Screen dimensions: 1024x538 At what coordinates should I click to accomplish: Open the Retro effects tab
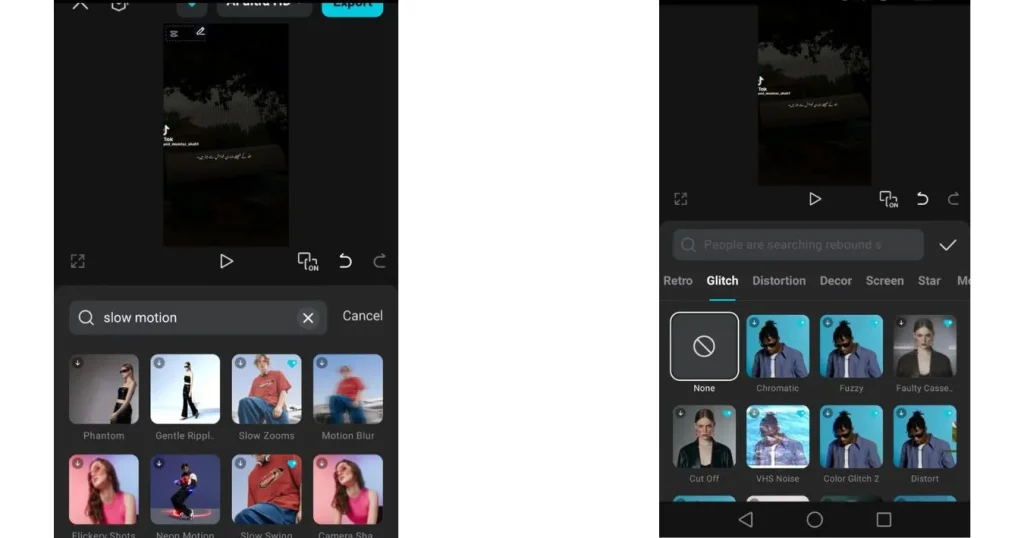click(678, 281)
